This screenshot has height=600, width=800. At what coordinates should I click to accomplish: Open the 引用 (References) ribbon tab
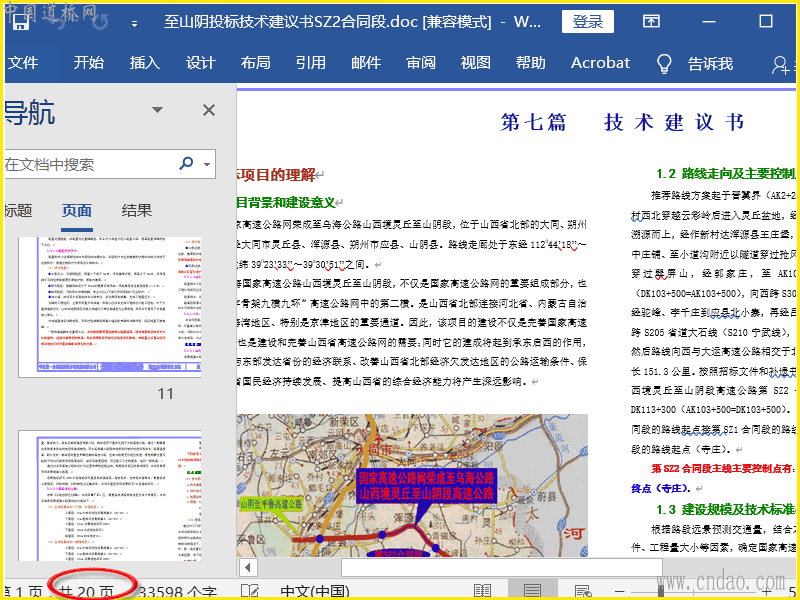(x=310, y=63)
